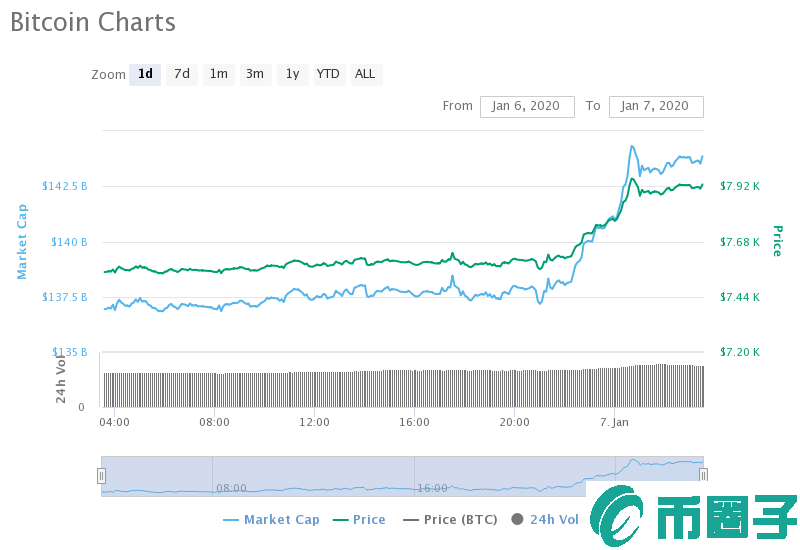Screen dimensions: 800x550
Task: Switch zoom to 7d
Action: pos(182,74)
